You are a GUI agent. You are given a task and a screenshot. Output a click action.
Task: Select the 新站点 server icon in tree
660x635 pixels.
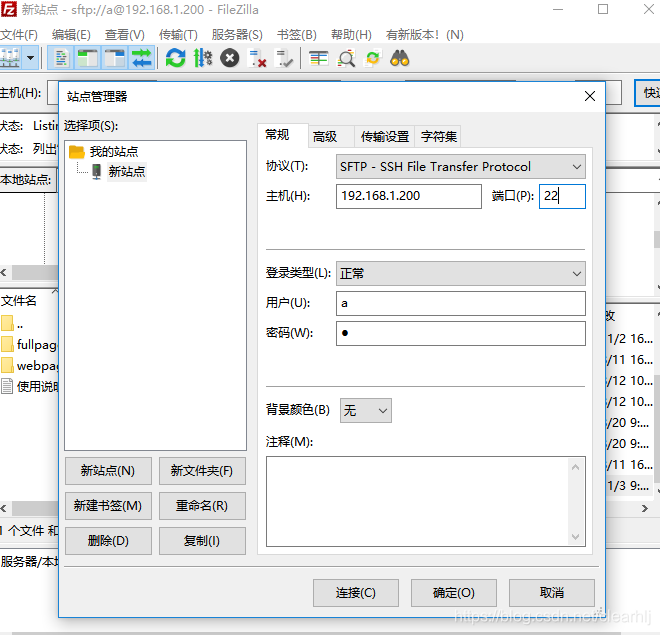pos(97,172)
